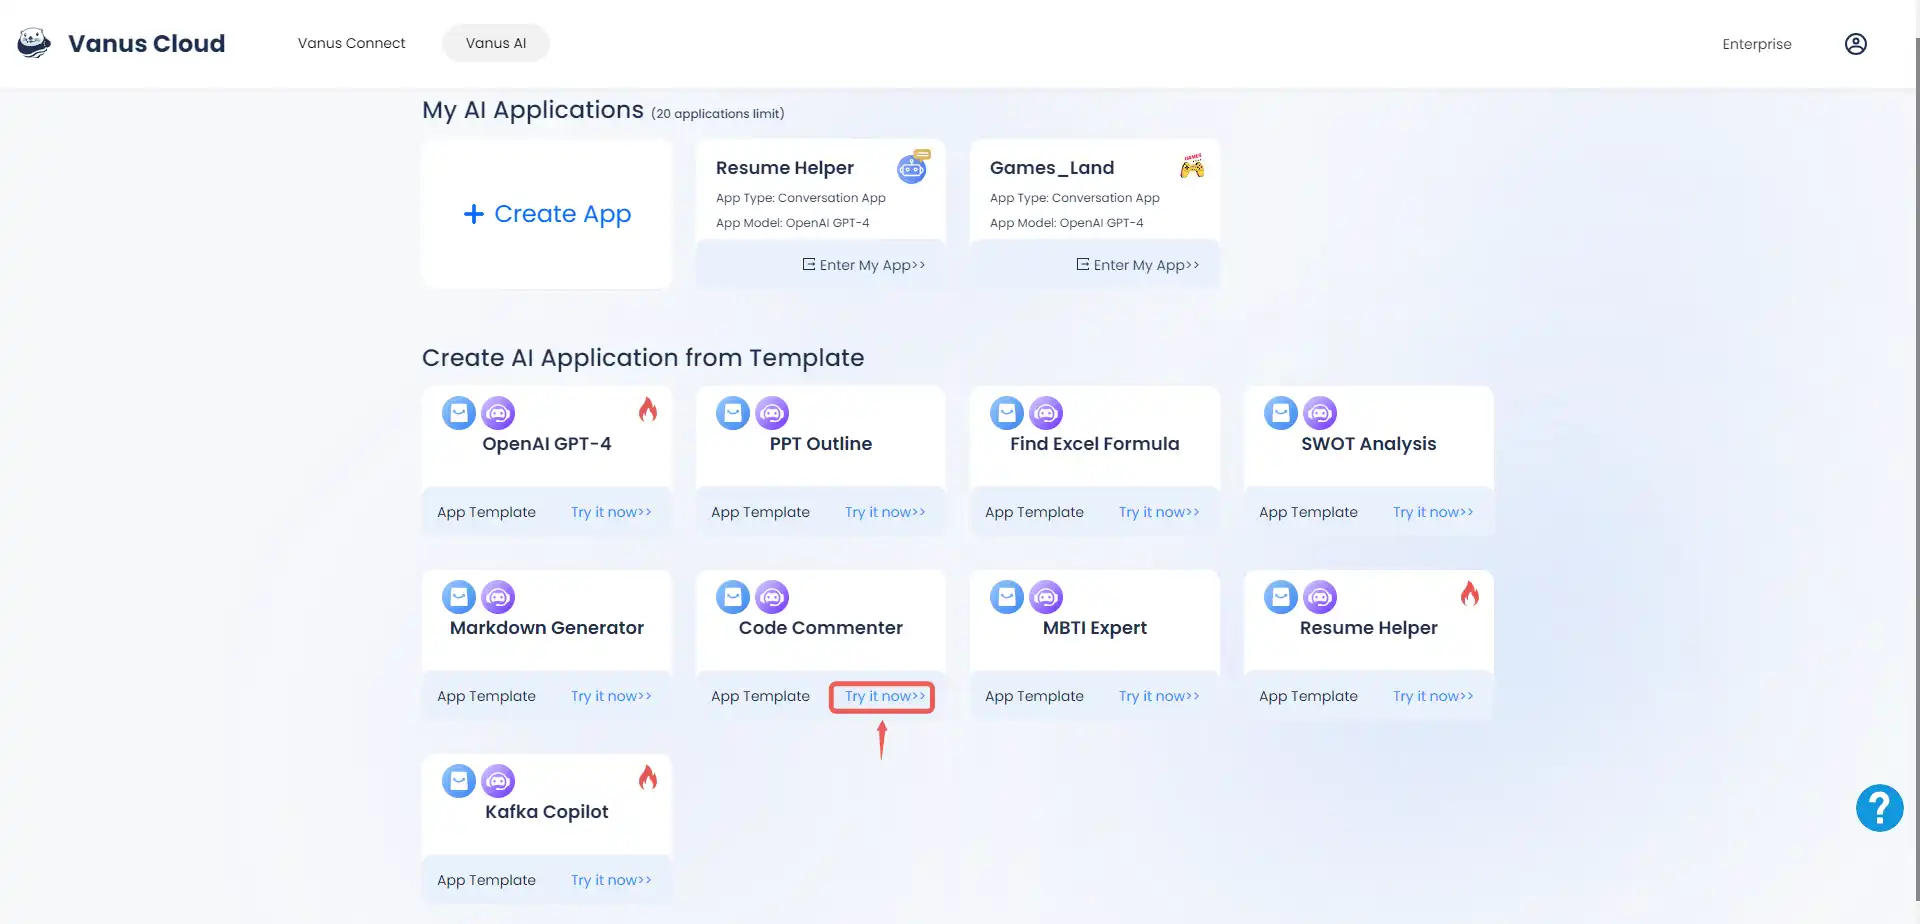1920x924 pixels.
Task: Click the plus icon next to Create App
Action: pyautogui.click(x=474, y=214)
